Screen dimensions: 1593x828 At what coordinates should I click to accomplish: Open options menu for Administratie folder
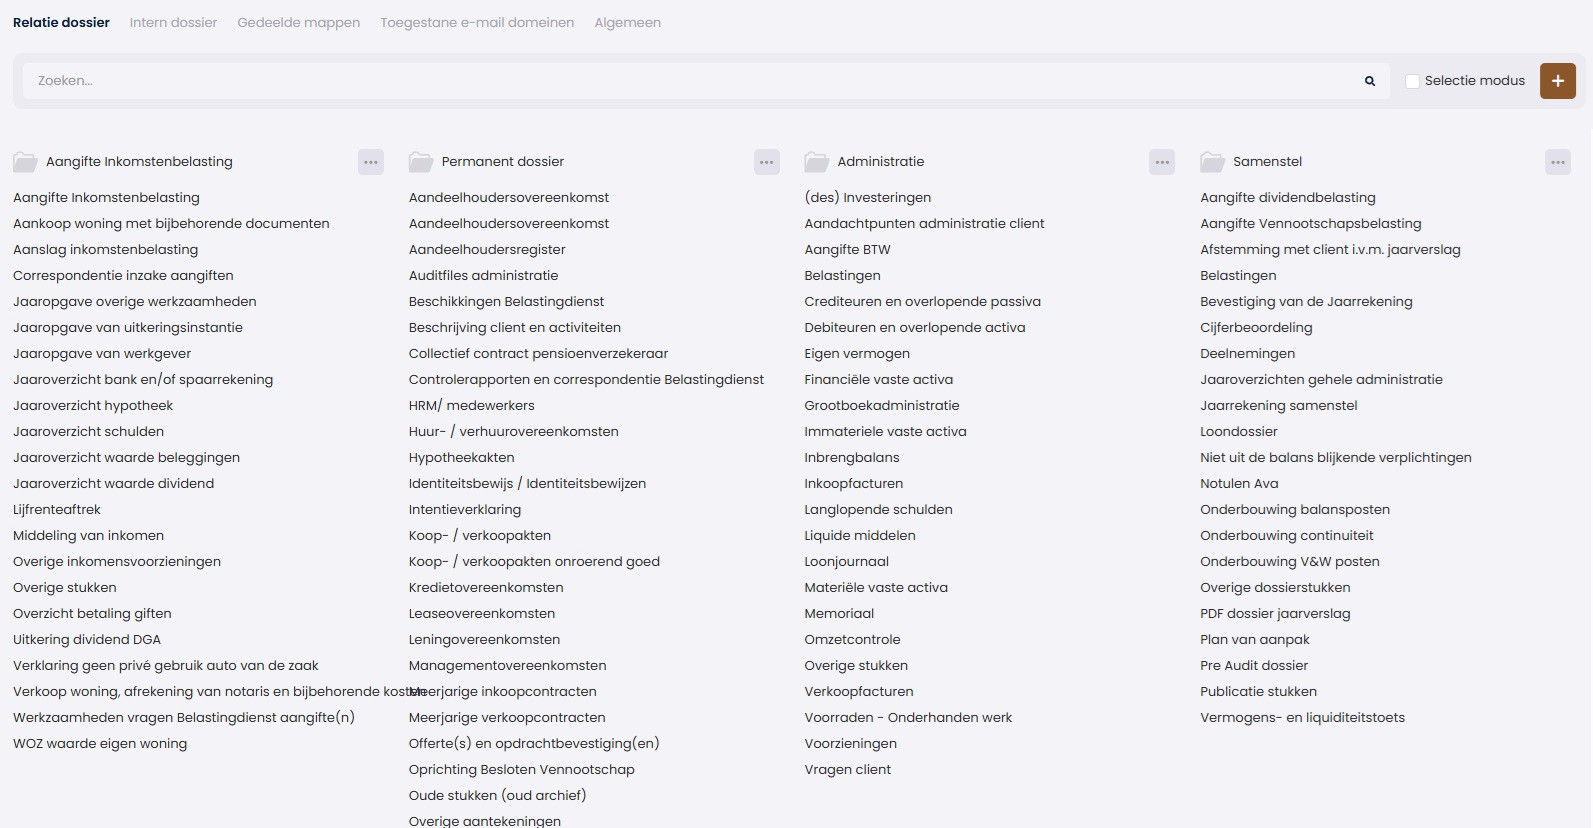coord(1162,162)
